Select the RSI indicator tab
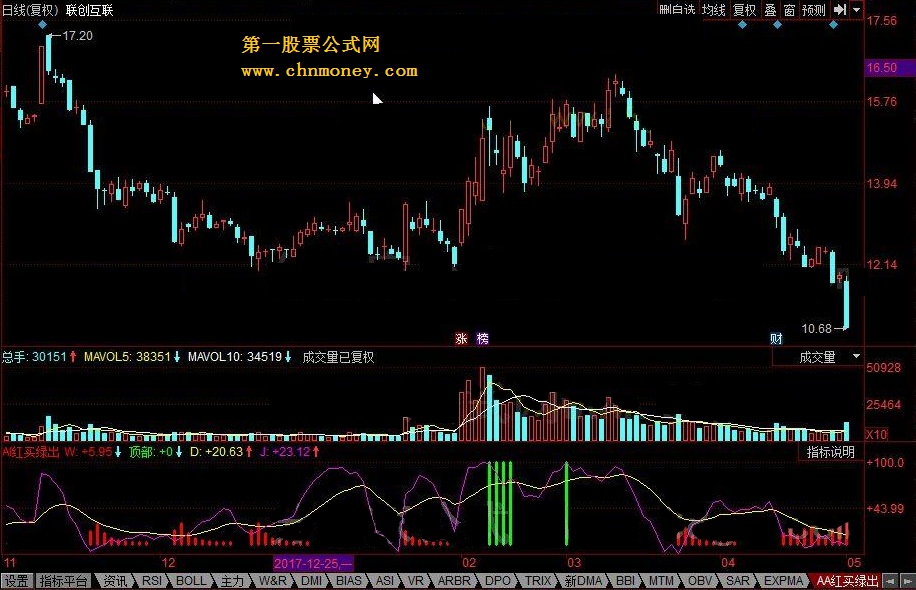 pos(152,581)
